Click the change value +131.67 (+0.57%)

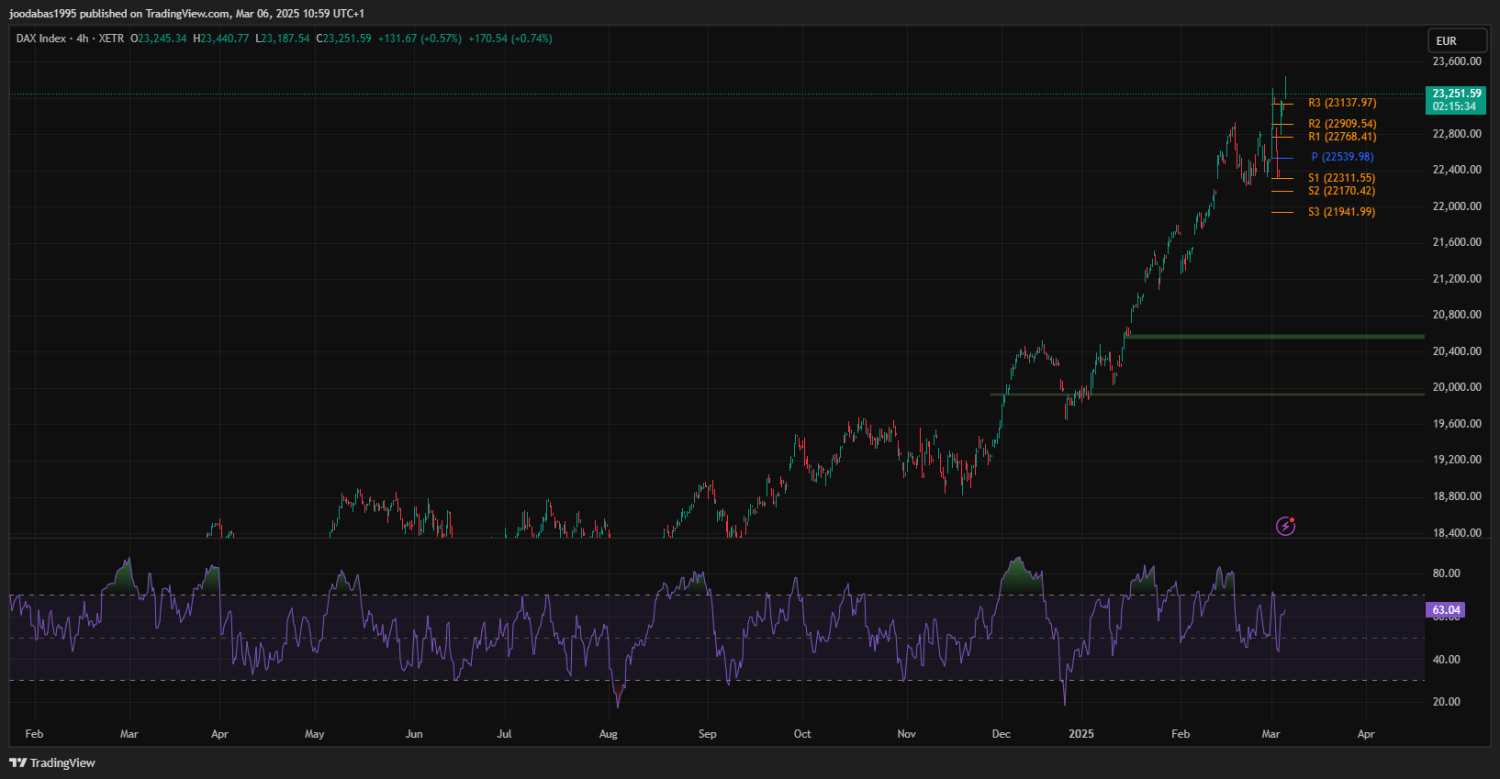pyautogui.click(x=420, y=38)
